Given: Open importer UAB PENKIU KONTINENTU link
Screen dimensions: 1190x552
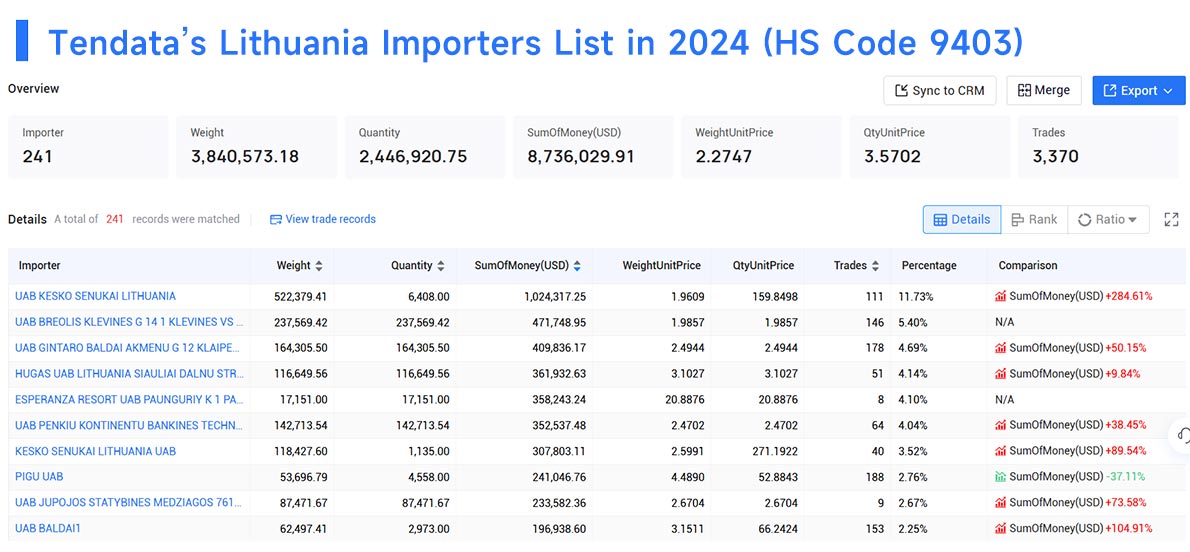Looking at the screenshot, I should 129,425.
